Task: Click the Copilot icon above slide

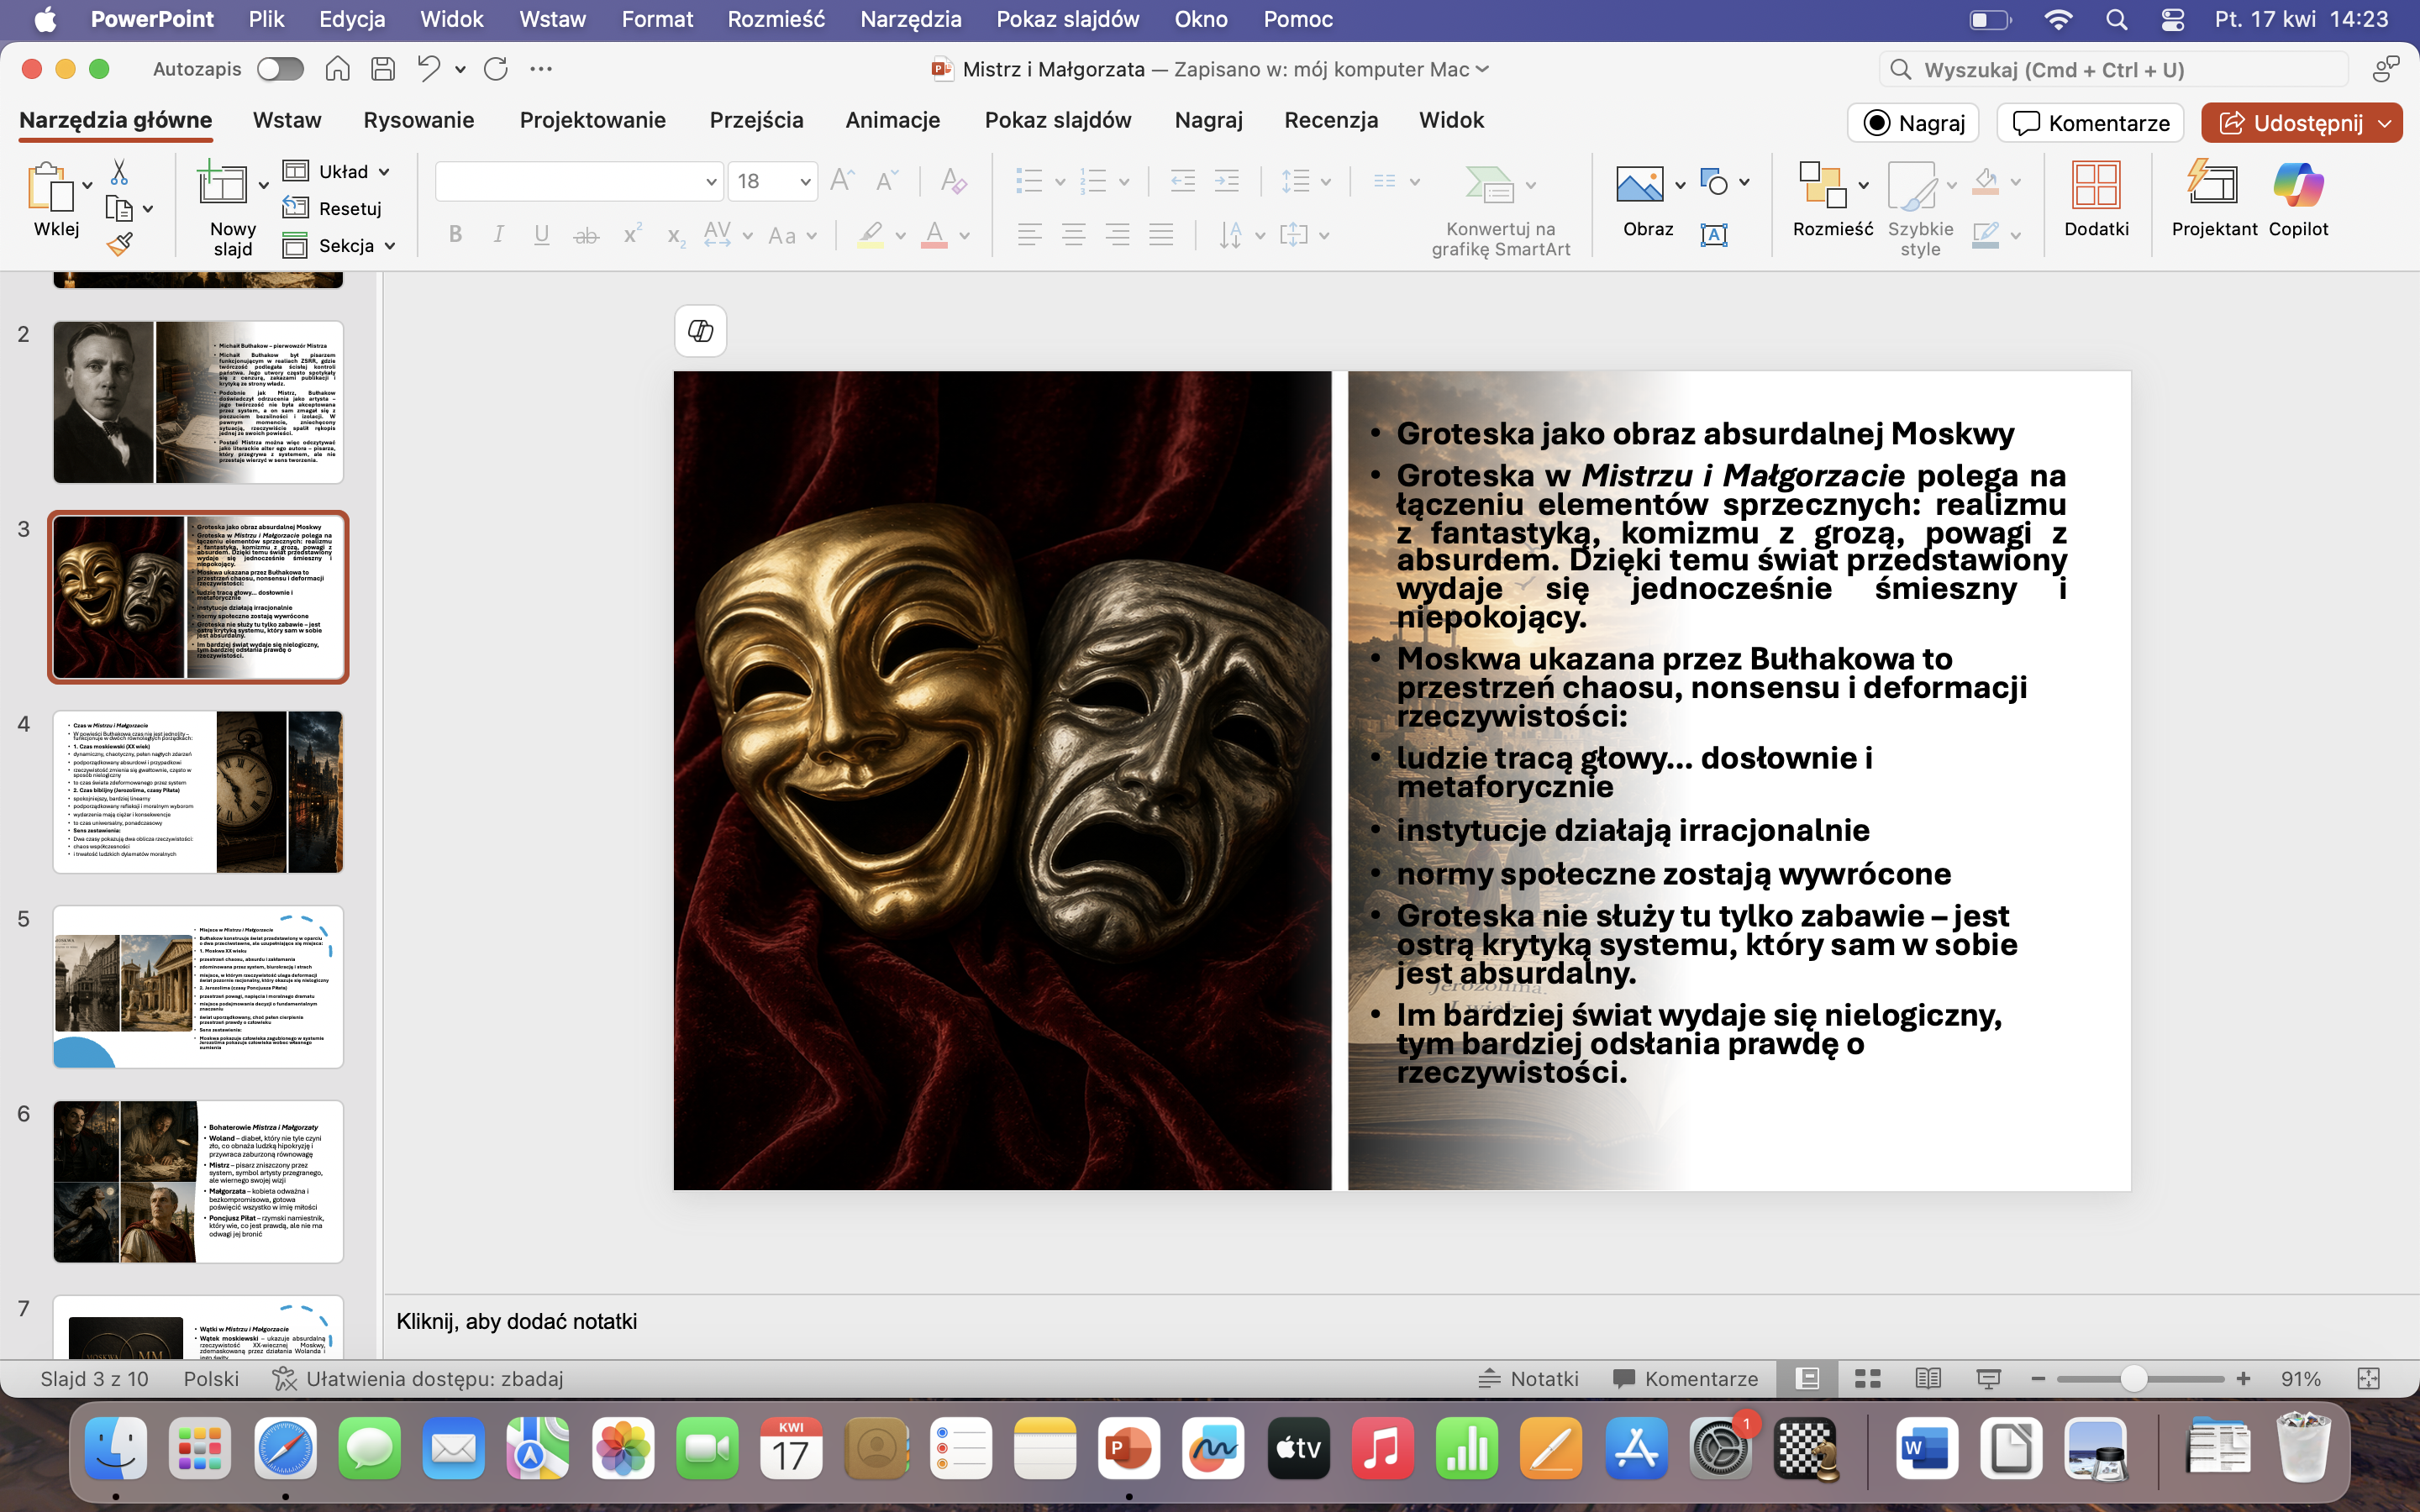Action: 700,331
